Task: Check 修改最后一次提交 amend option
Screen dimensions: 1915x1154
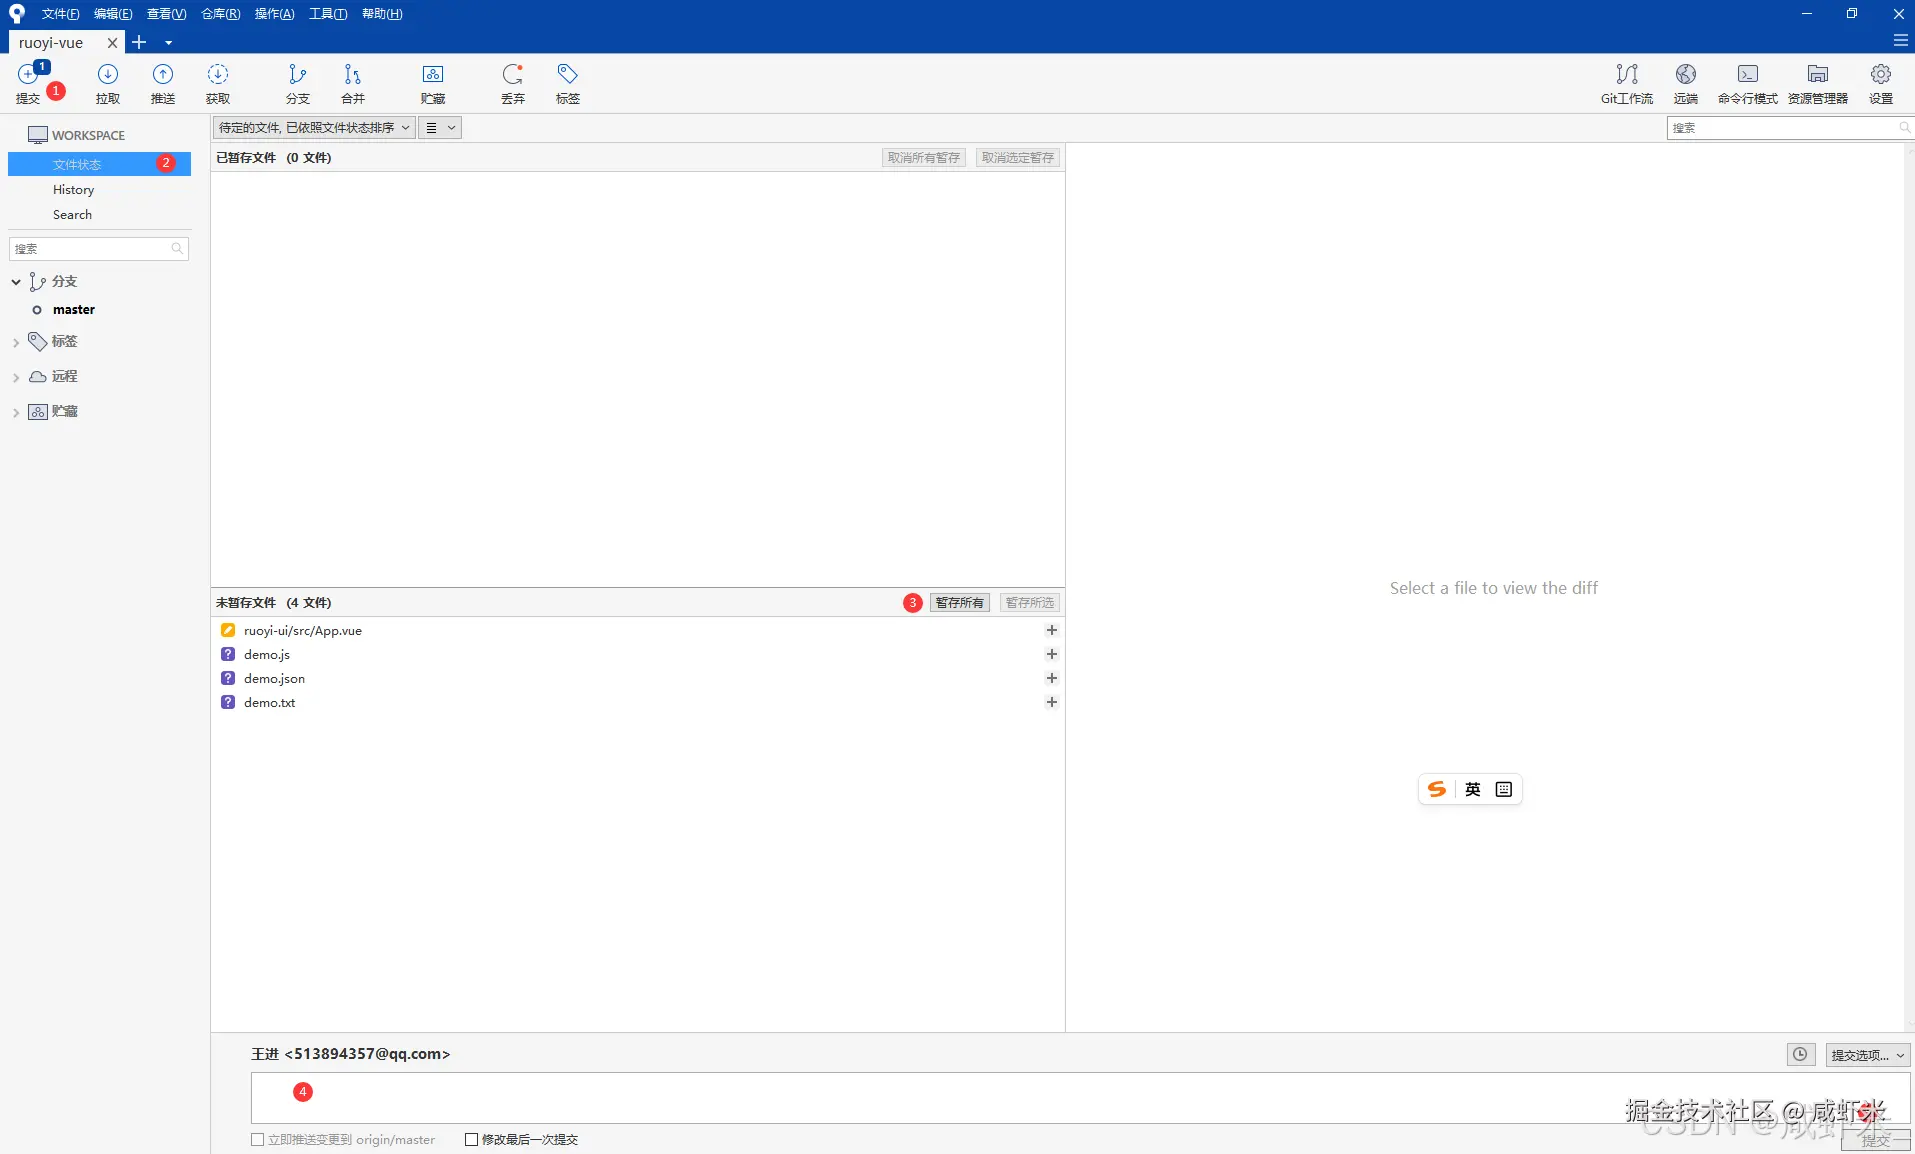Action: [471, 1139]
